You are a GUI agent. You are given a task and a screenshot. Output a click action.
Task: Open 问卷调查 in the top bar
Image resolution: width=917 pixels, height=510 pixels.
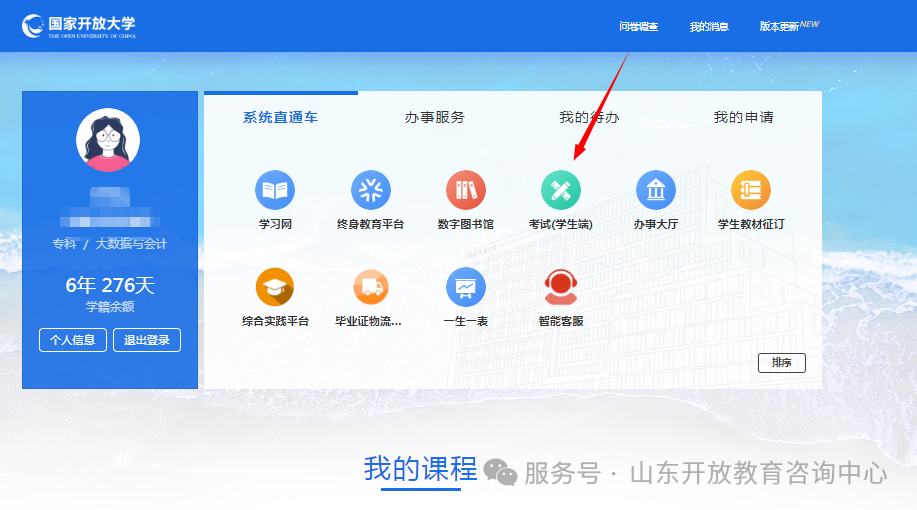click(639, 27)
